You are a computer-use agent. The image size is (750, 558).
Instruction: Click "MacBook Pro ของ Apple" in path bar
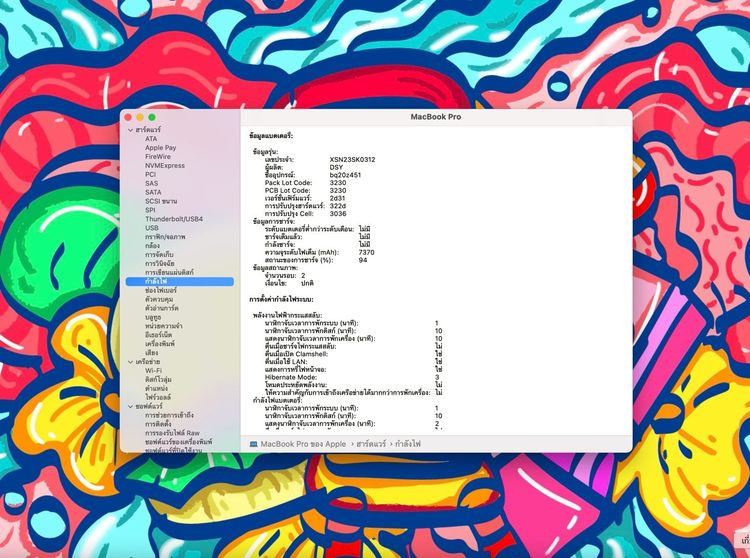coord(304,443)
